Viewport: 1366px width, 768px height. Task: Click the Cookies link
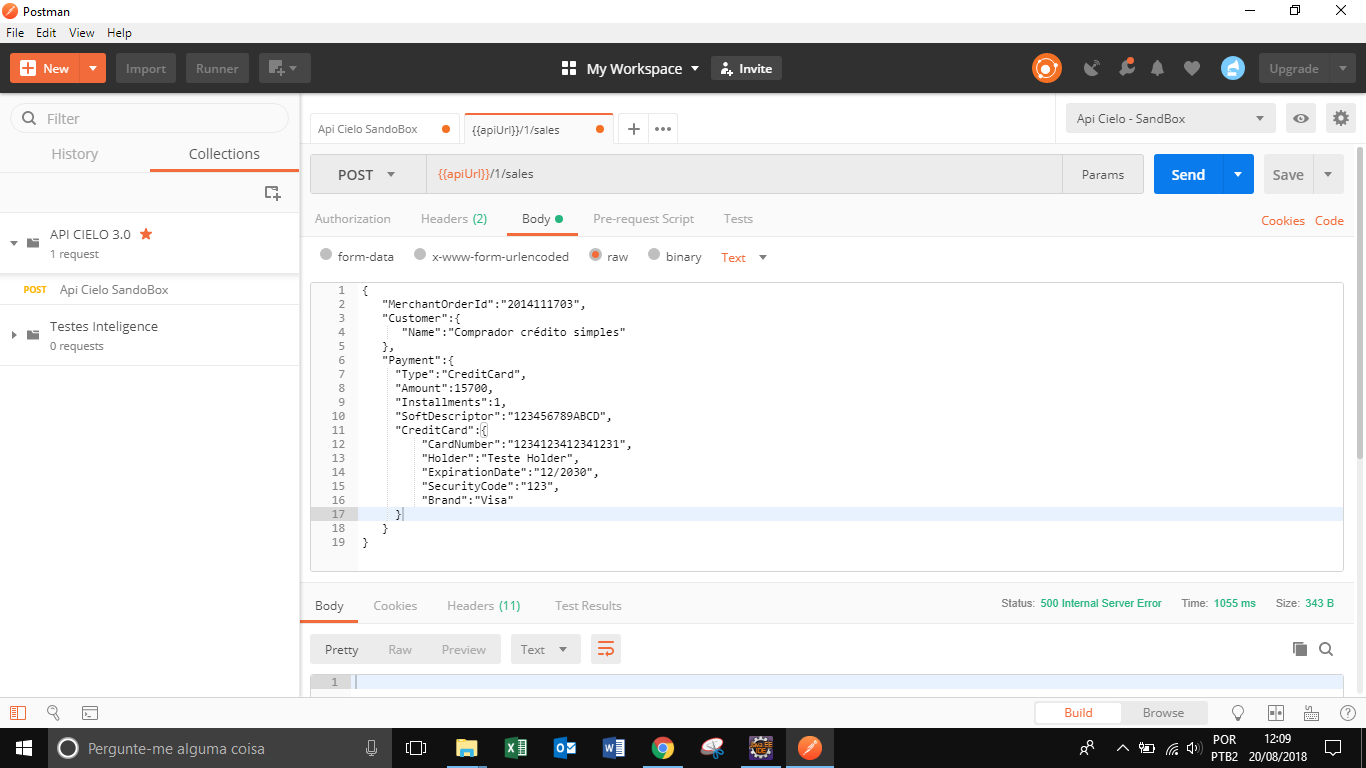click(x=1283, y=221)
